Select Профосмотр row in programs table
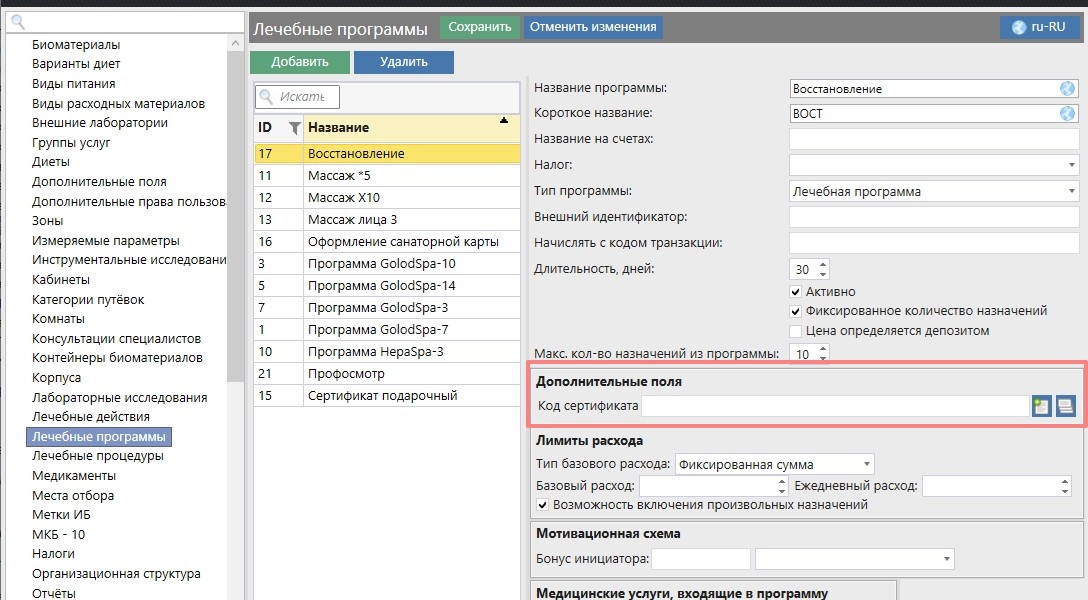The image size is (1088, 600). [x=346, y=374]
